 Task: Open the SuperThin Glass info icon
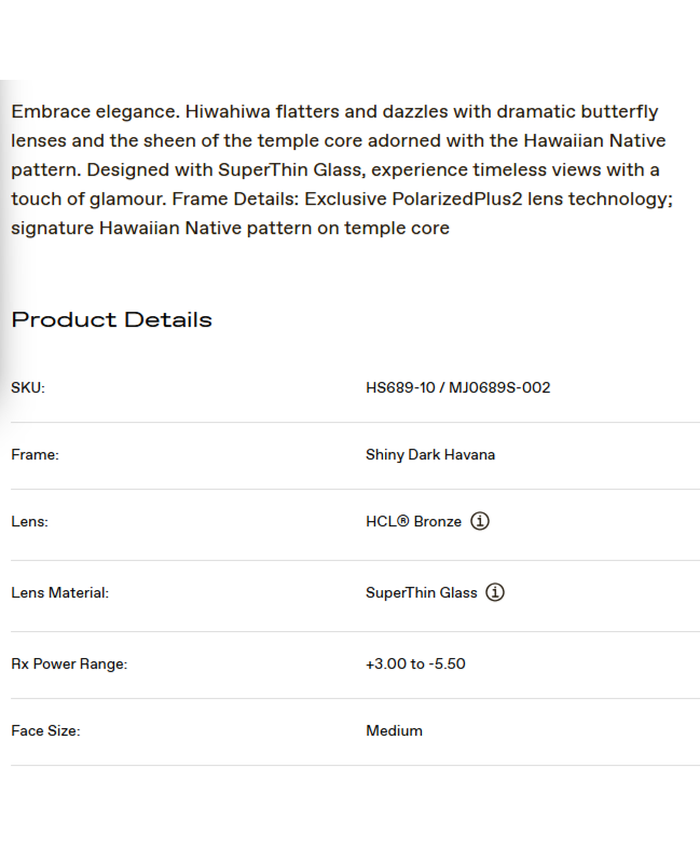[495, 592]
